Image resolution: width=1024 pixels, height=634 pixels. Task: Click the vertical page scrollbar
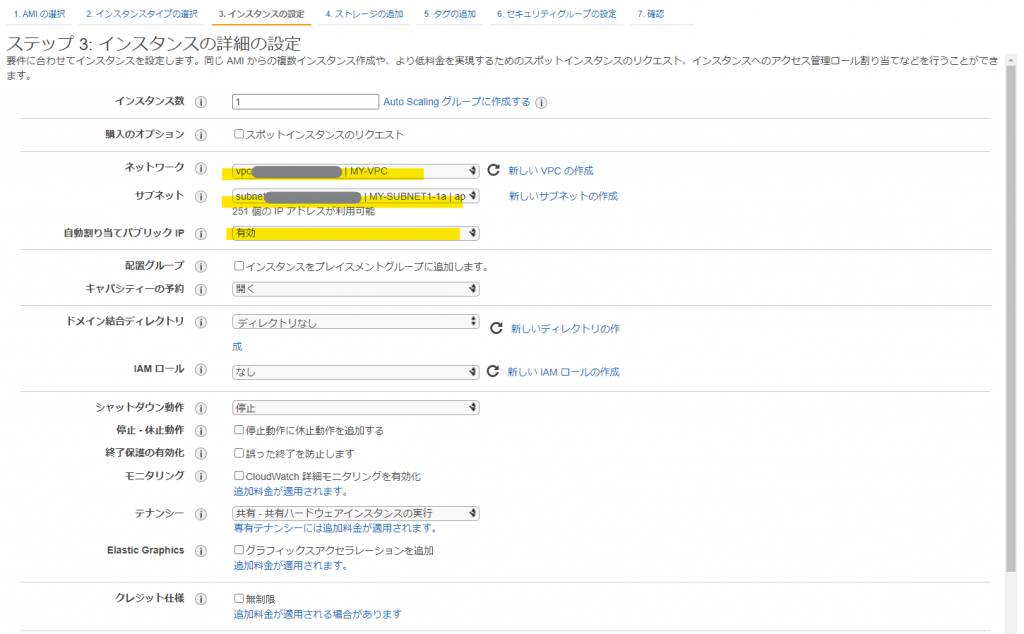coord(1011,300)
